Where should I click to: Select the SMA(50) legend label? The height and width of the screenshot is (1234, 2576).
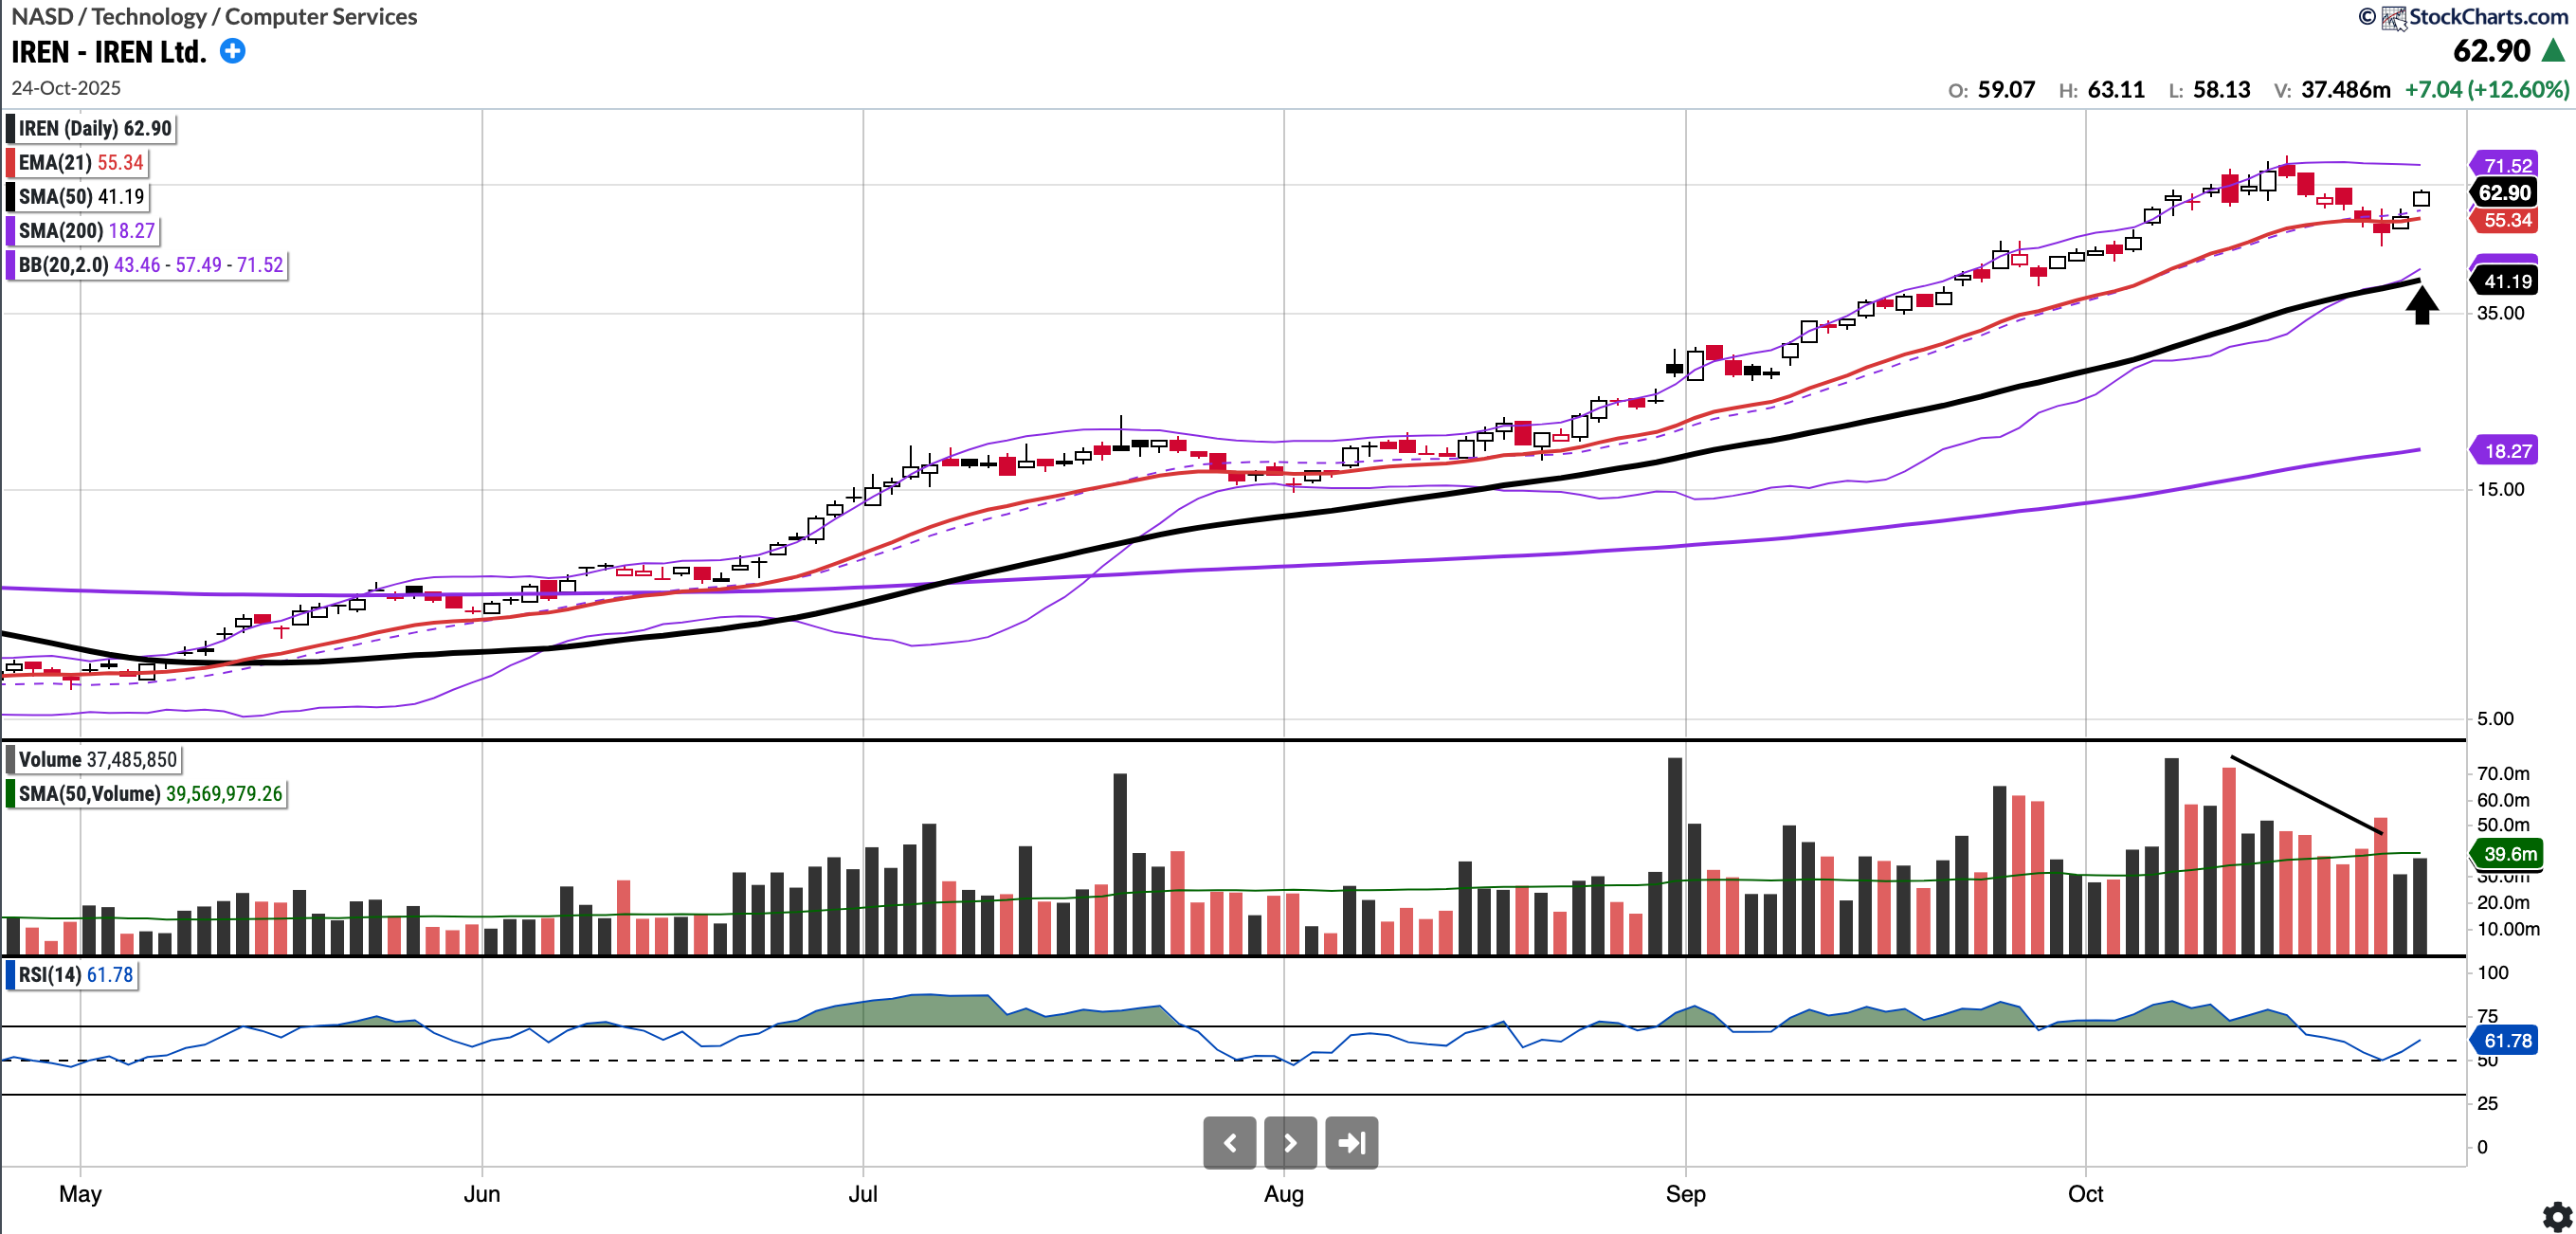pos(81,196)
